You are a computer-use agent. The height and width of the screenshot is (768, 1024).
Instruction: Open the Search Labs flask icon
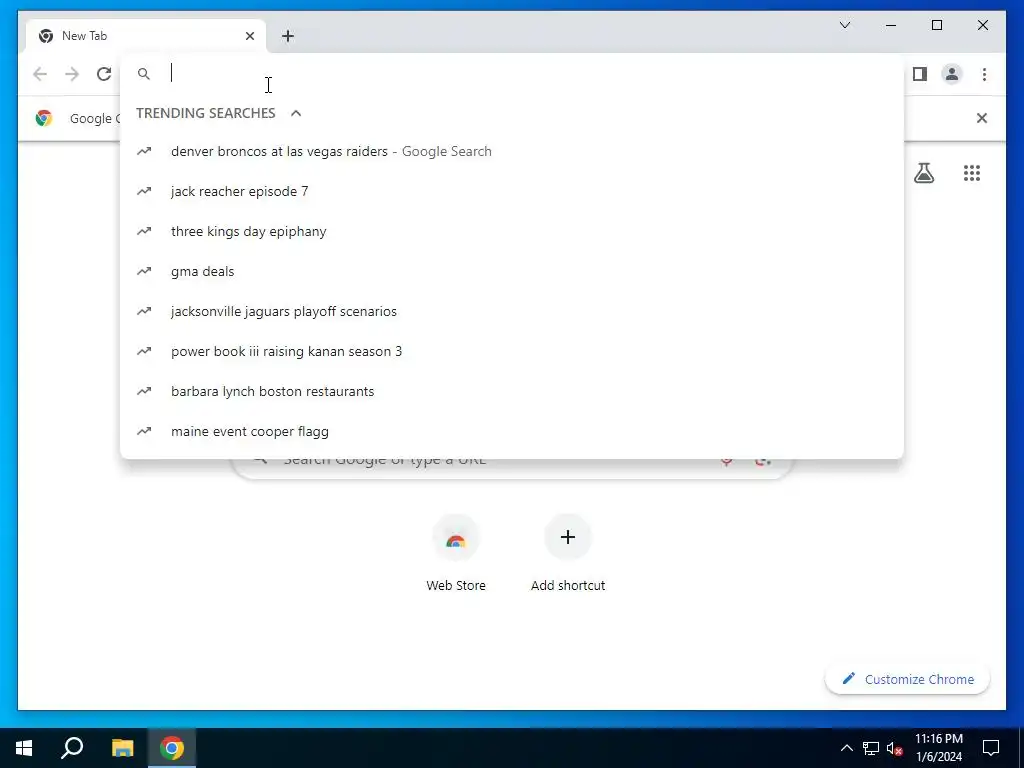coord(923,172)
